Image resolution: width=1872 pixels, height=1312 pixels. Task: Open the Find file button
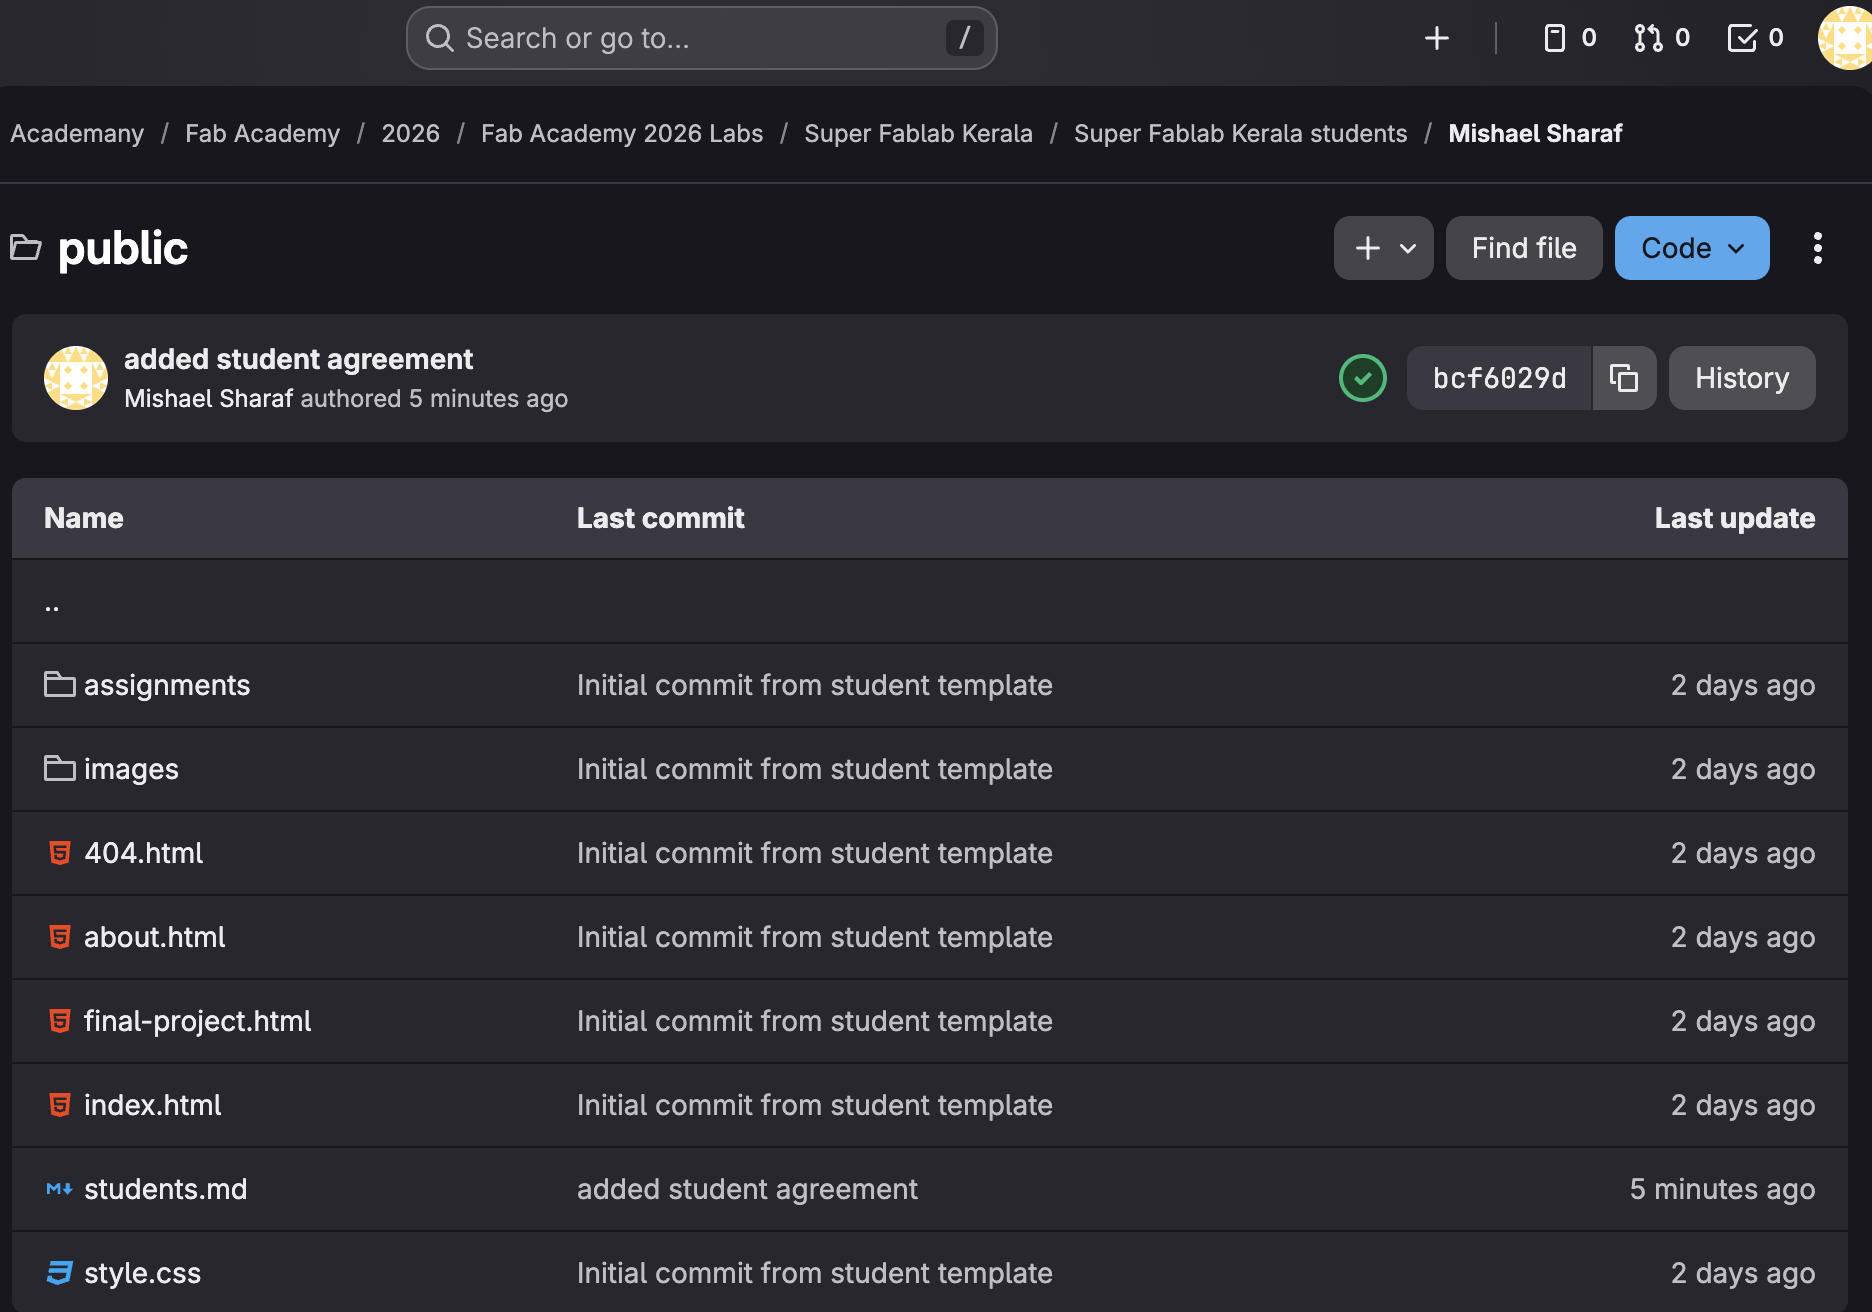(x=1523, y=248)
